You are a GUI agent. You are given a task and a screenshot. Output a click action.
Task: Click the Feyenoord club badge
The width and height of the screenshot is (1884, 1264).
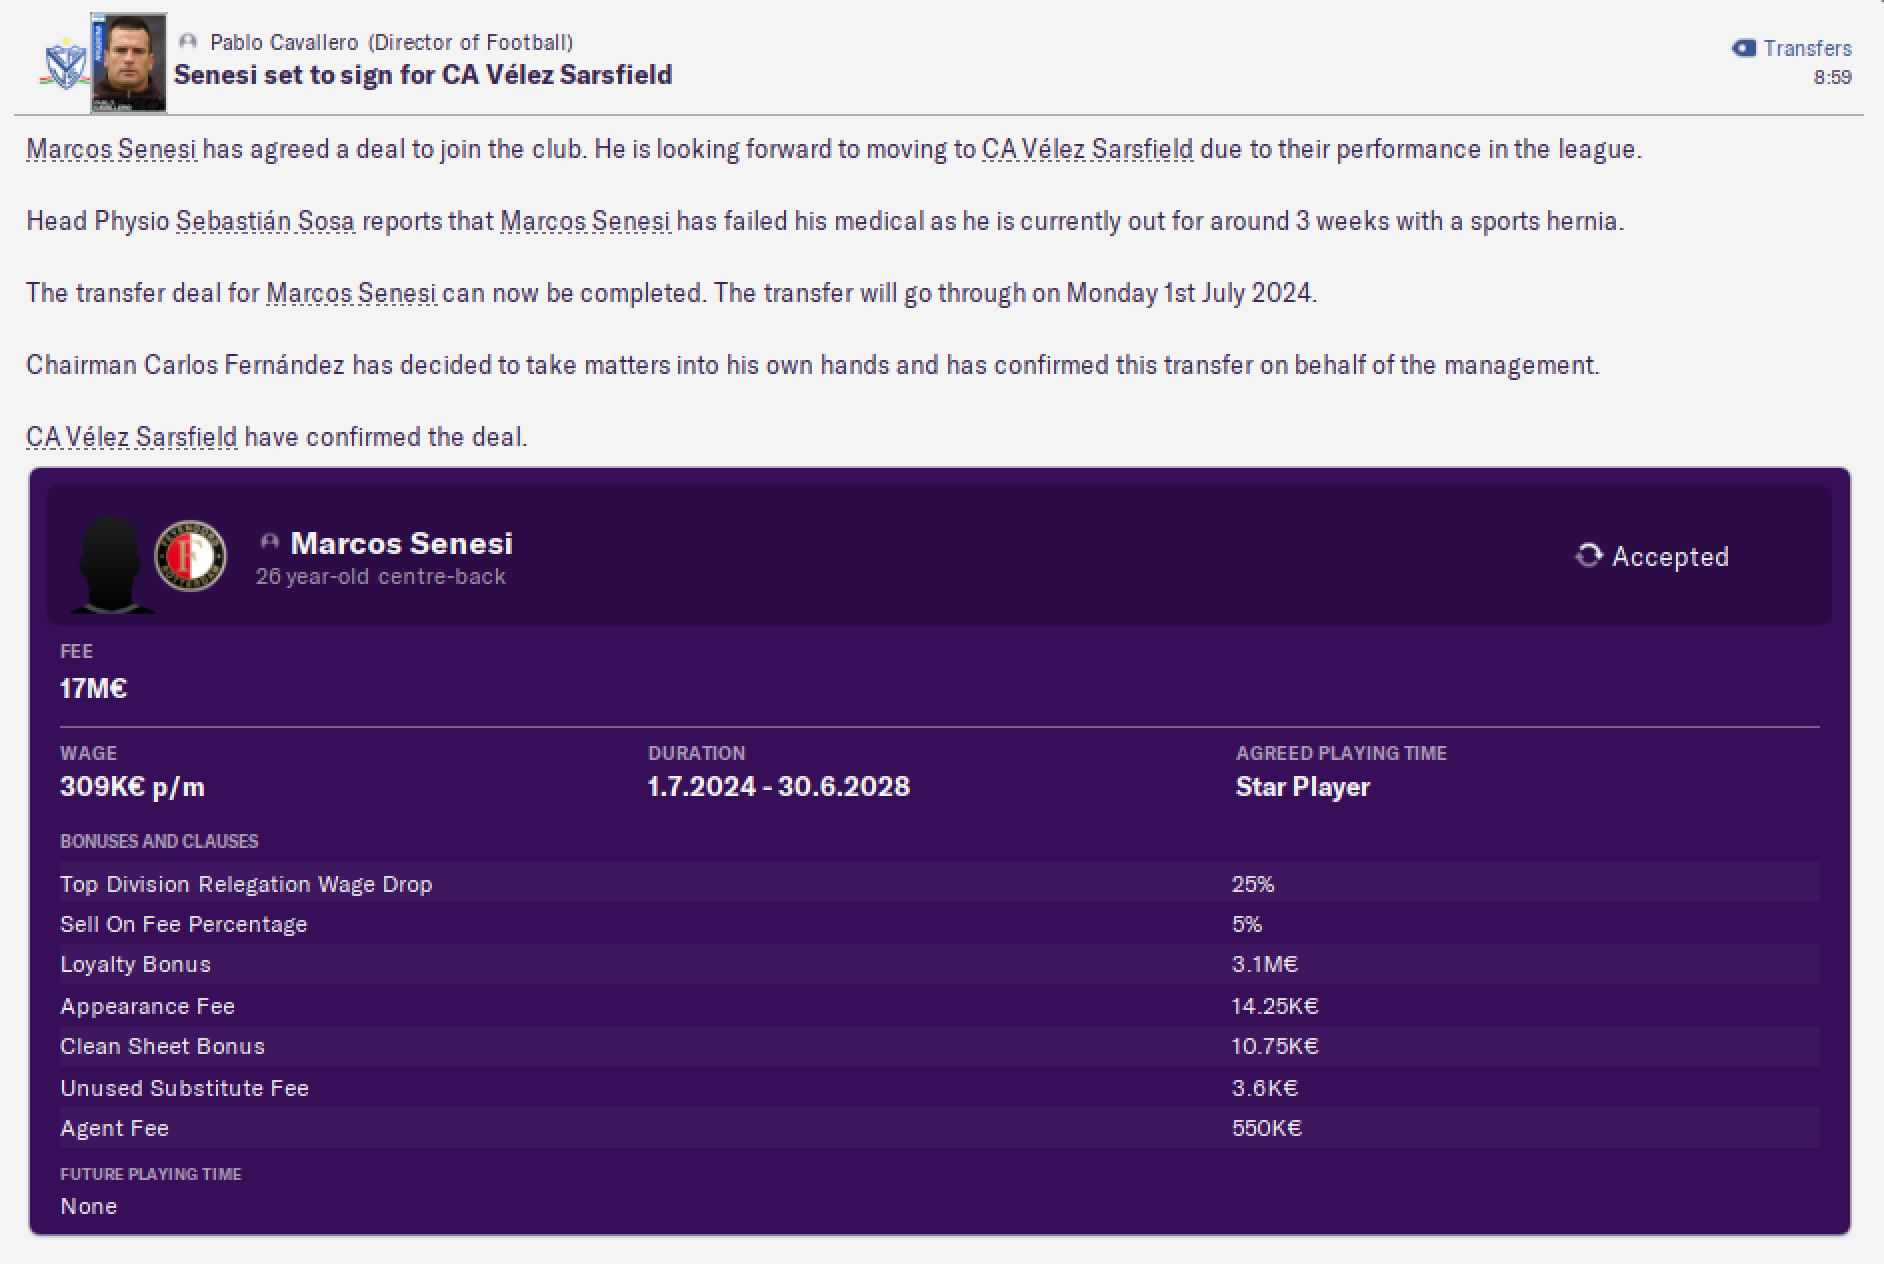click(191, 556)
